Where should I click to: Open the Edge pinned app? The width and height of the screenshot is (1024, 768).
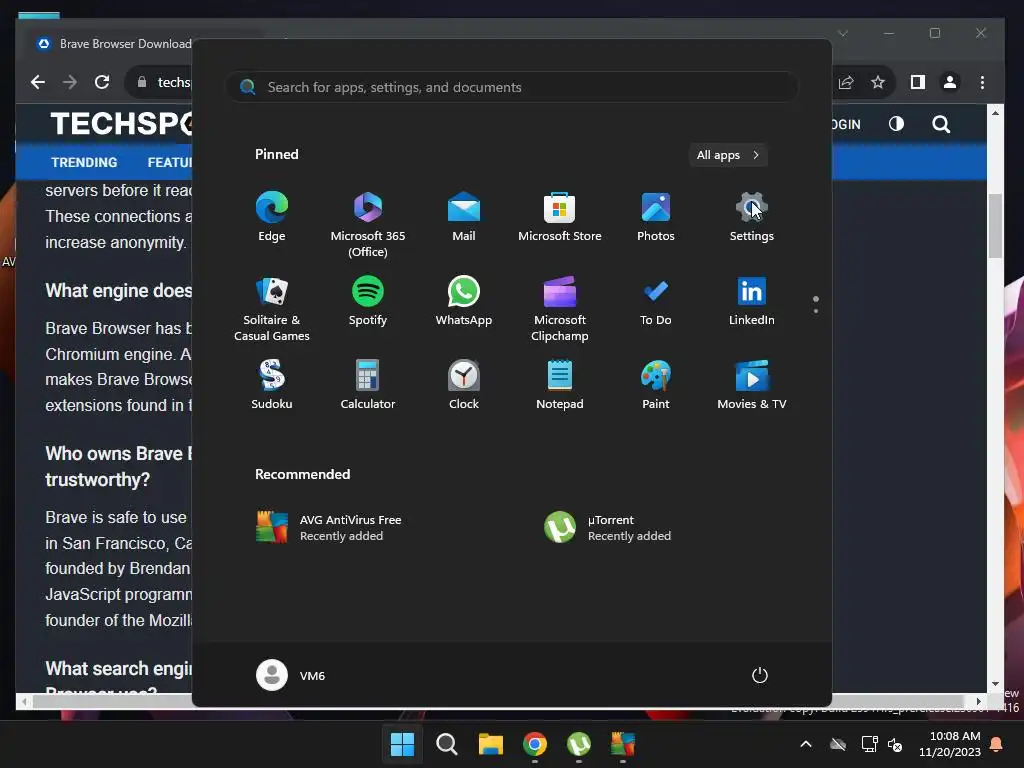coord(272,217)
